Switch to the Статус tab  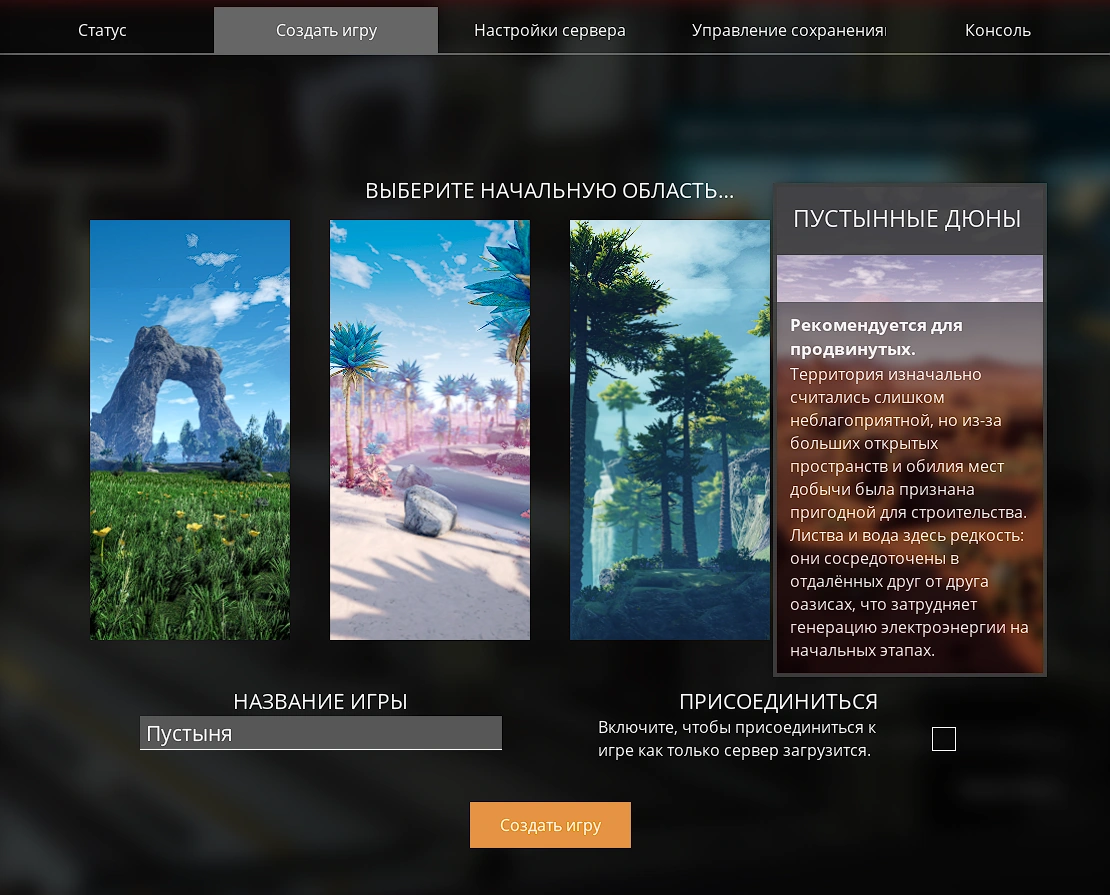101,30
